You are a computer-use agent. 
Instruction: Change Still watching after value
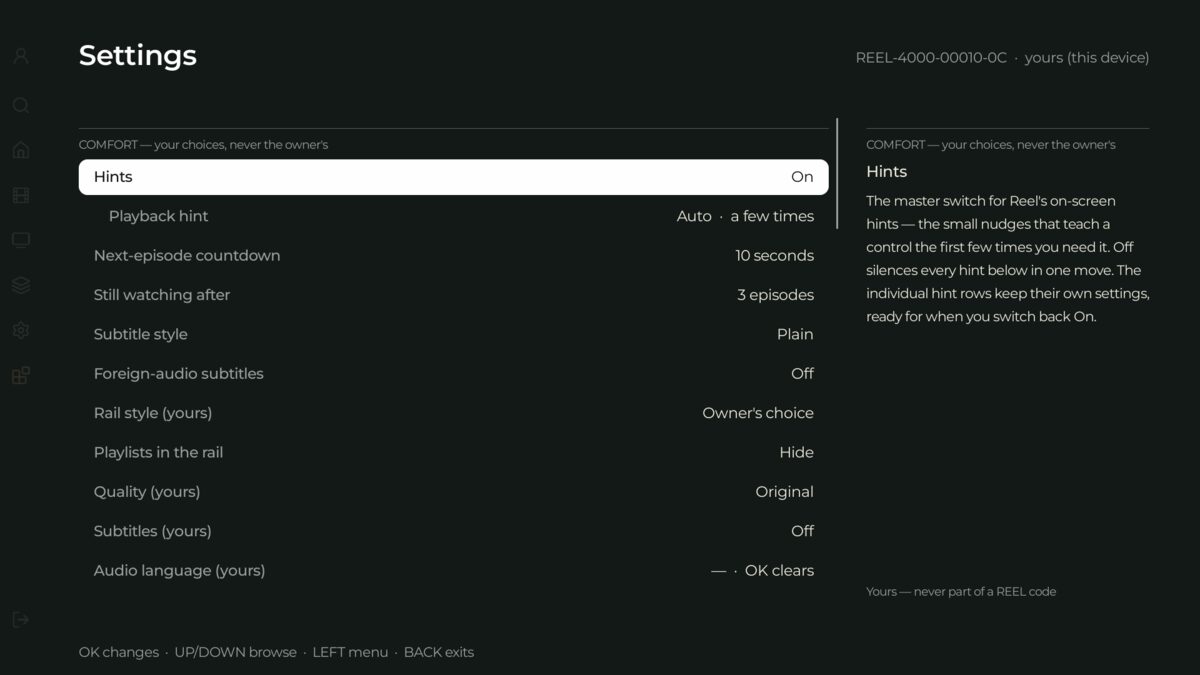point(453,295)
